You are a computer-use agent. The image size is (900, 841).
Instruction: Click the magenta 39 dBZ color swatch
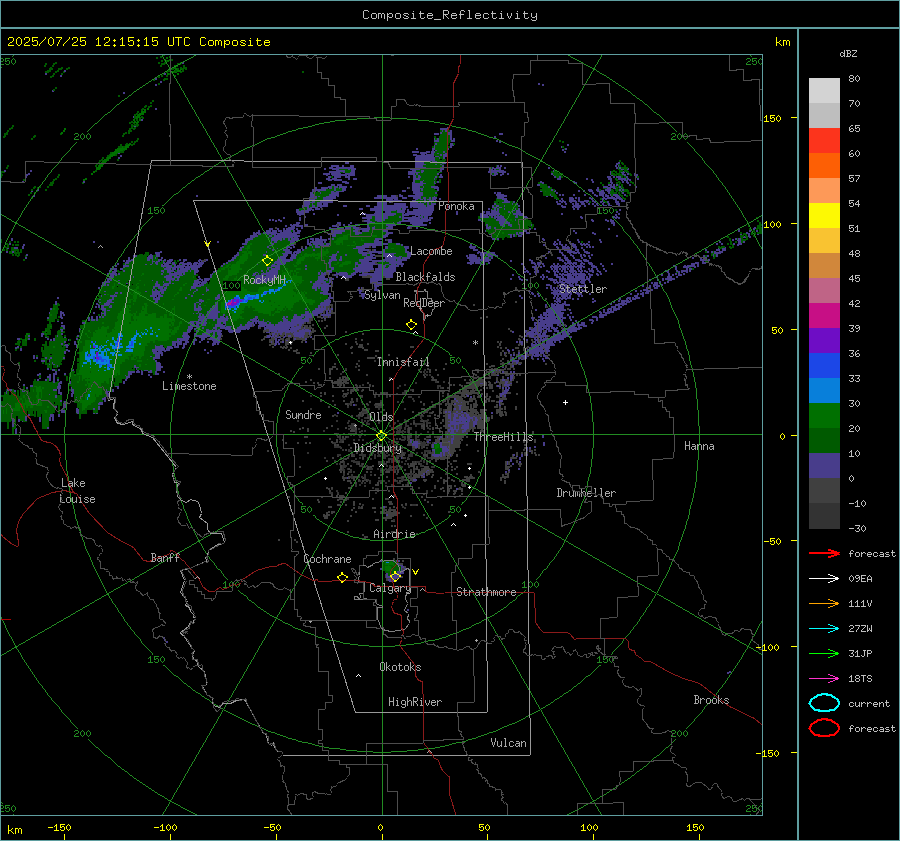tap(824, 316)
